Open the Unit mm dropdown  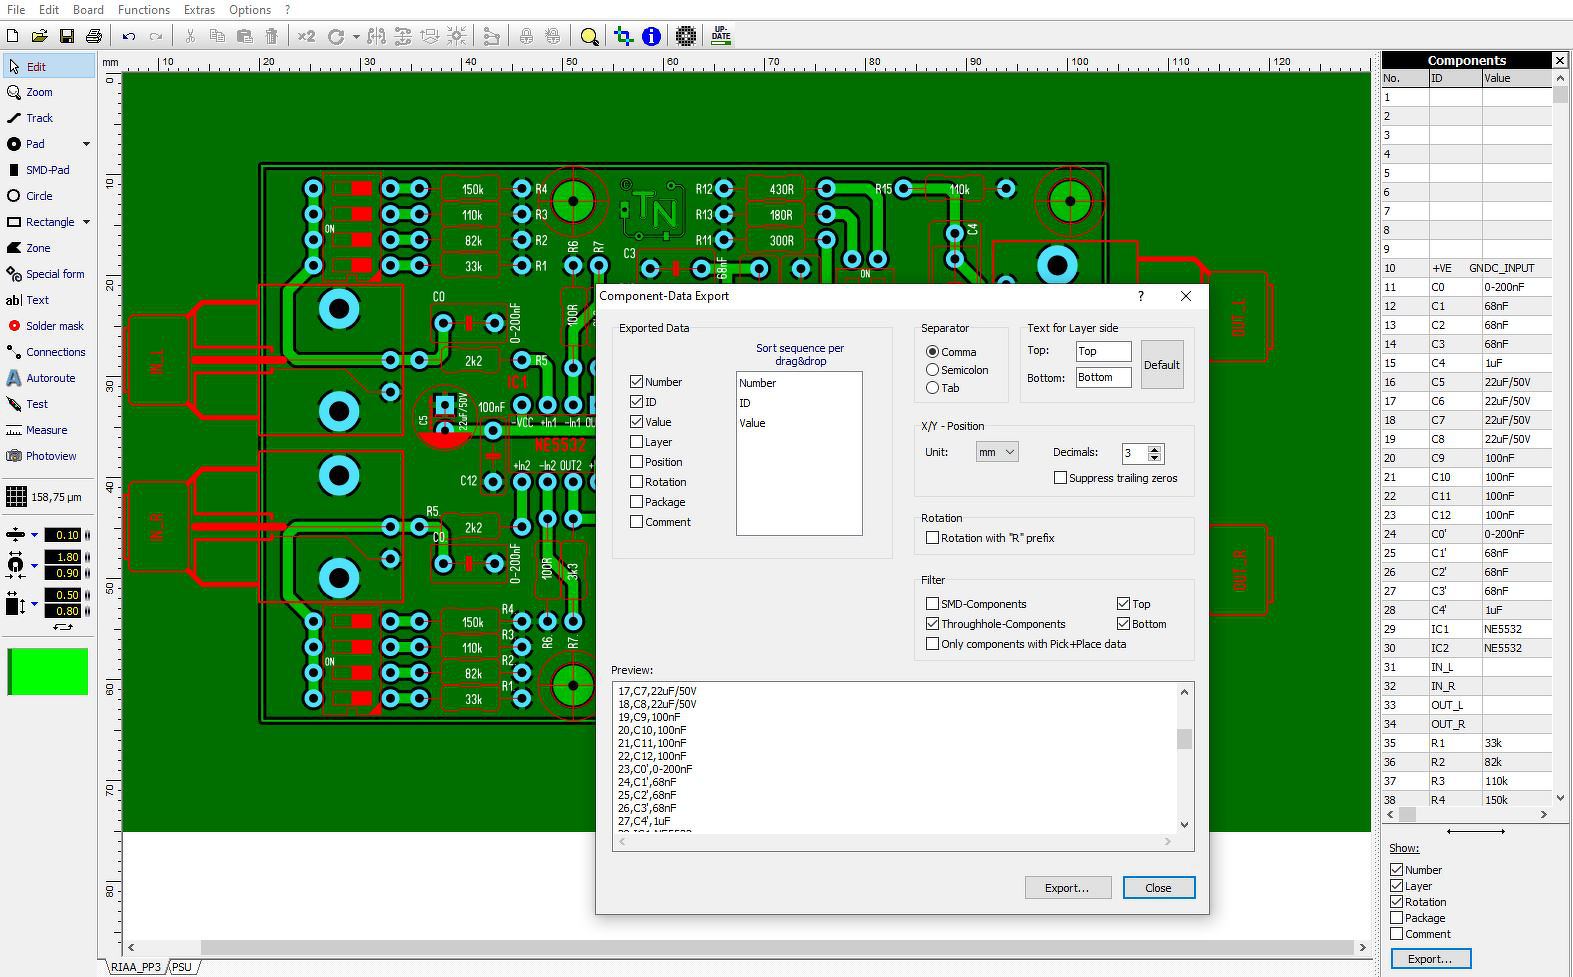[997, 452]
